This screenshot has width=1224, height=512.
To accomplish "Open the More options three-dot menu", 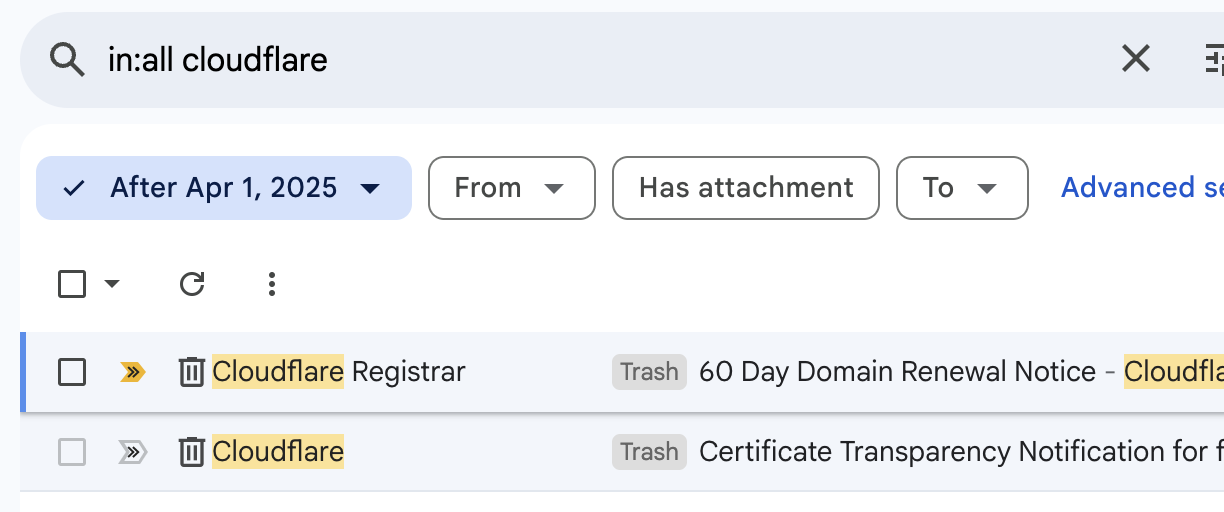I will tap(272, 285).
